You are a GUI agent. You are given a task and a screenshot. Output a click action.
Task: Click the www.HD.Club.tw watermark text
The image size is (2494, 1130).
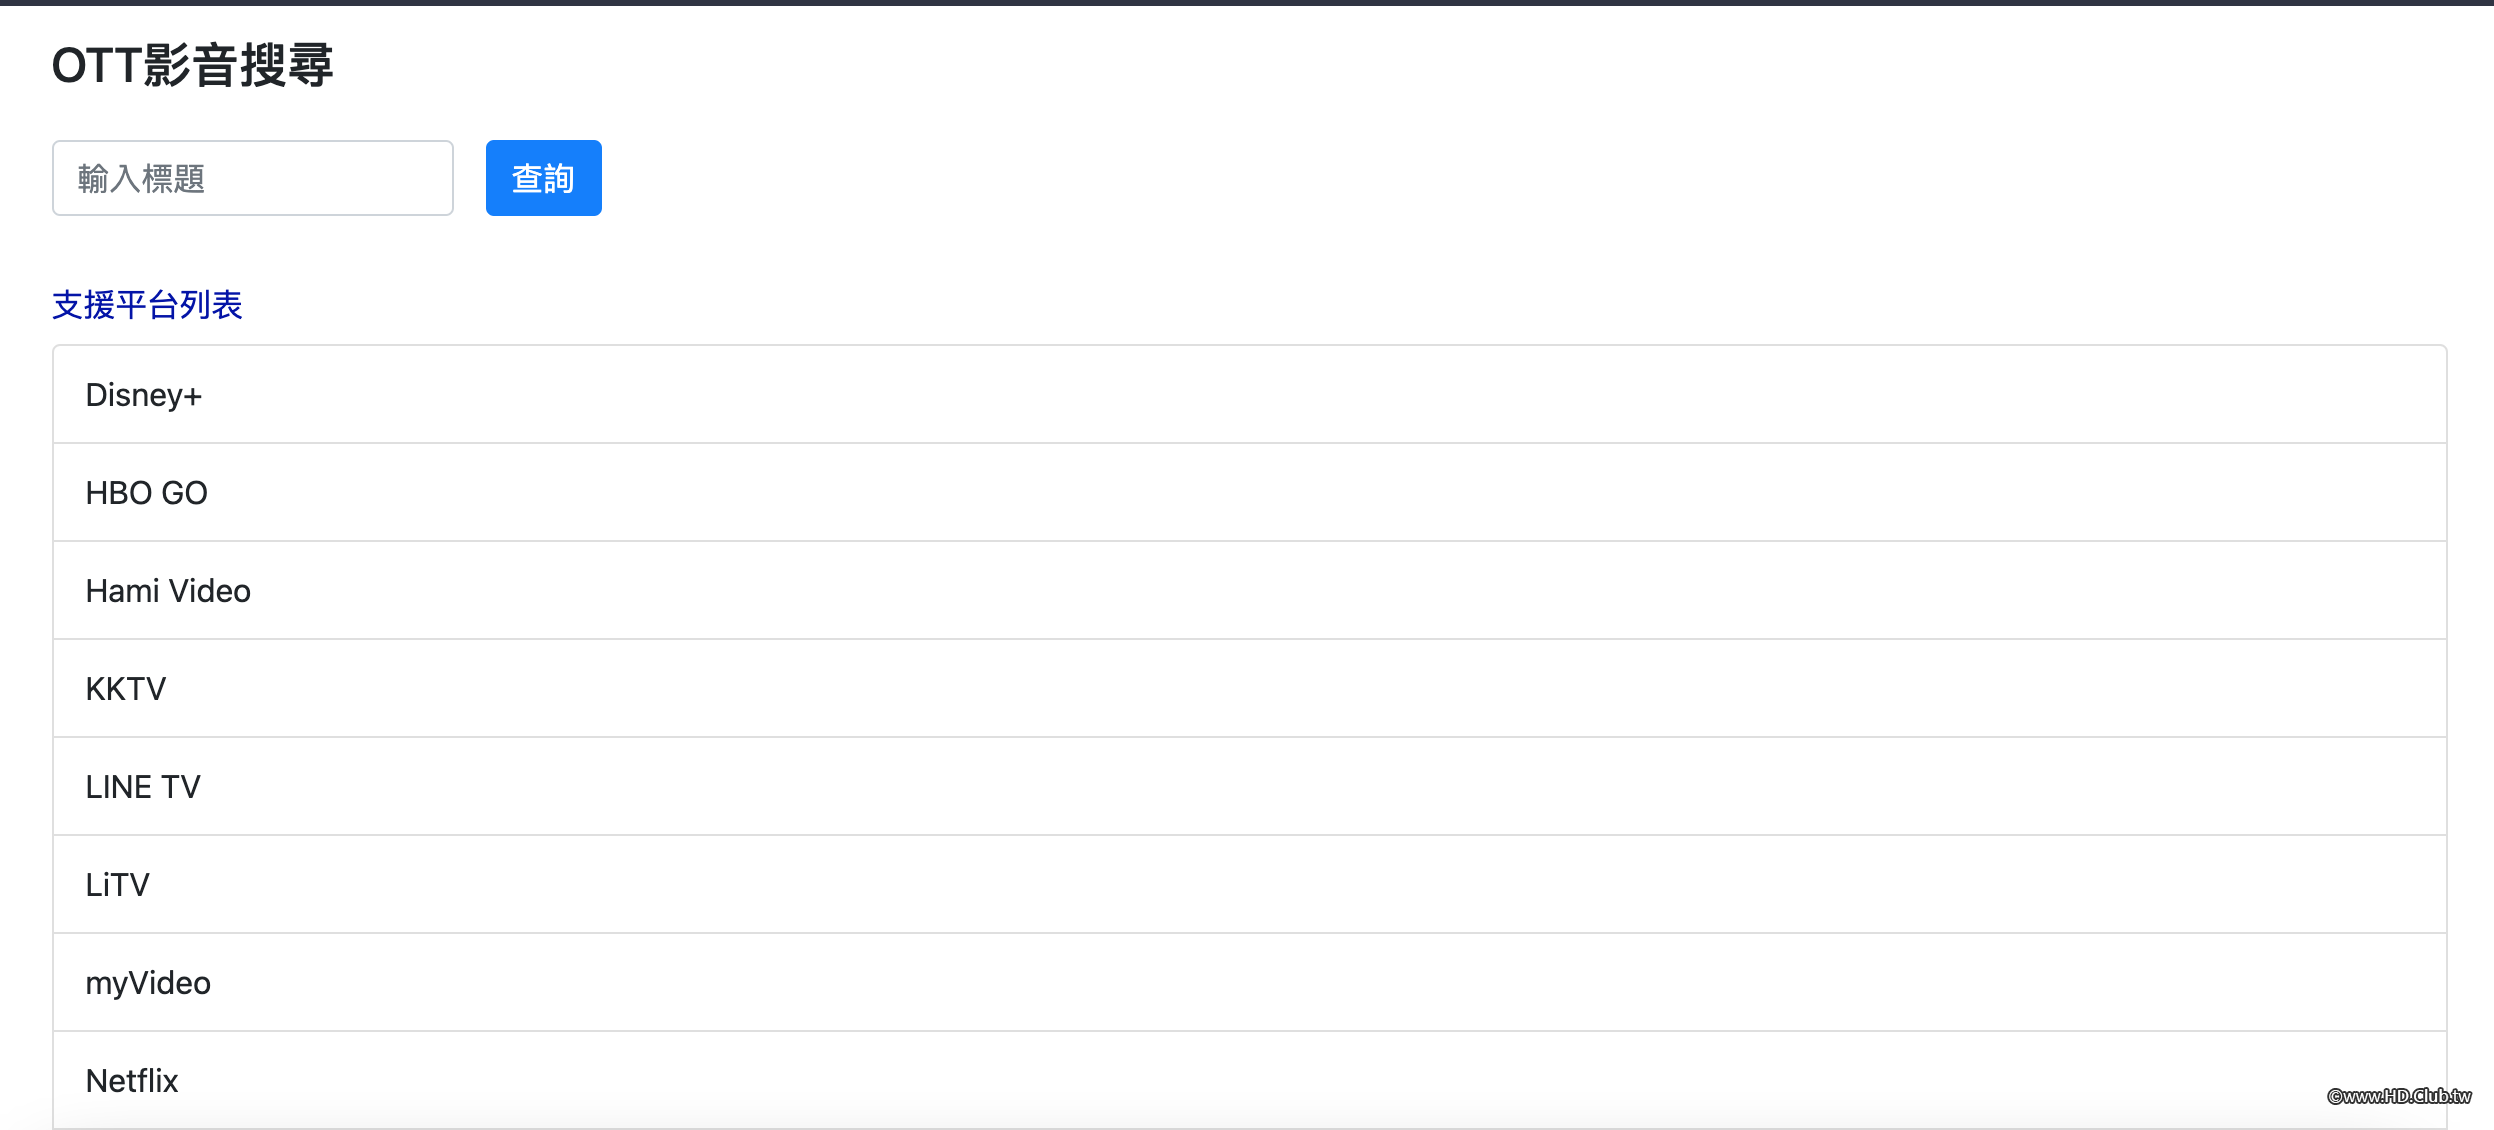tap(2398, 1096)
